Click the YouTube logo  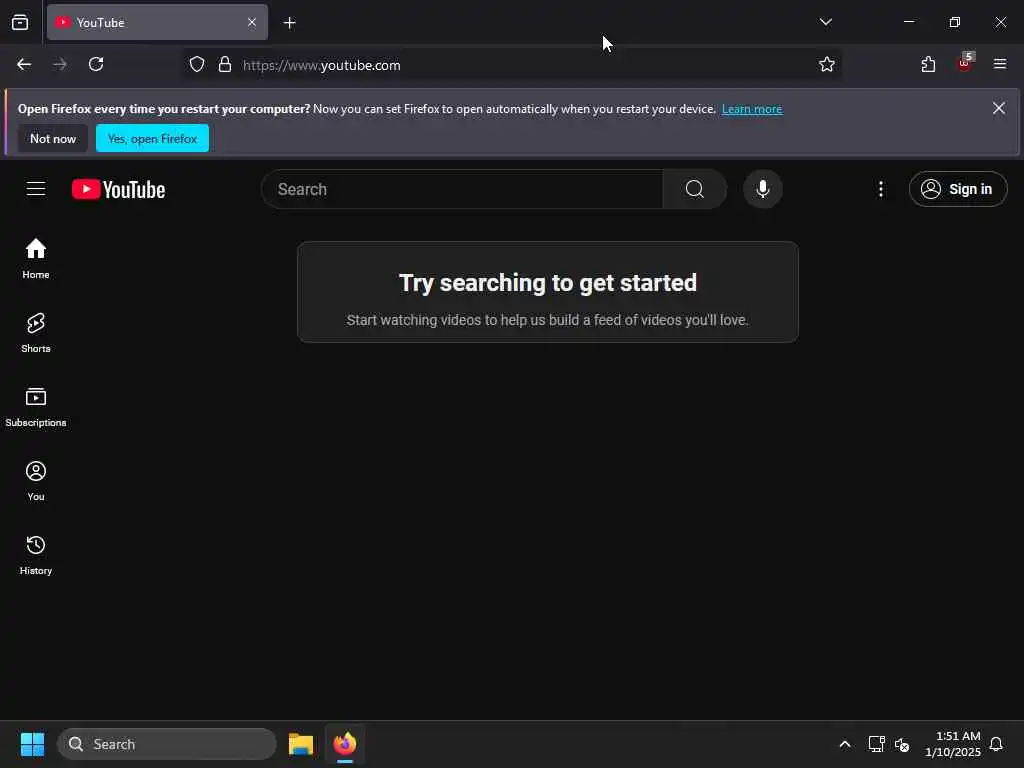pyautogui.click(x=118, y=189)
